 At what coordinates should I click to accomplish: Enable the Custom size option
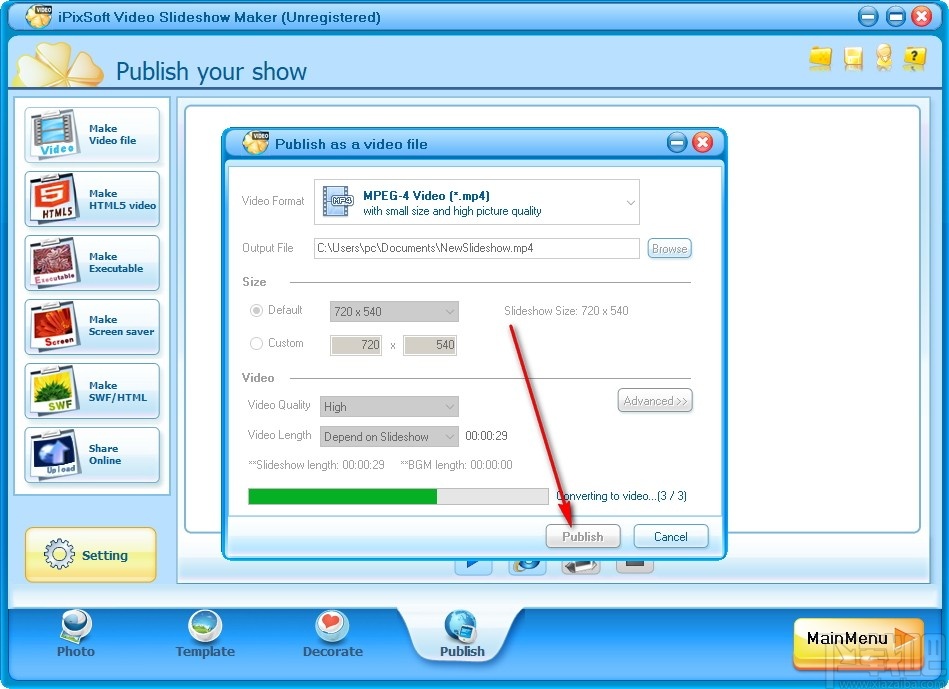pyautogui.click(x=258, y=343)
